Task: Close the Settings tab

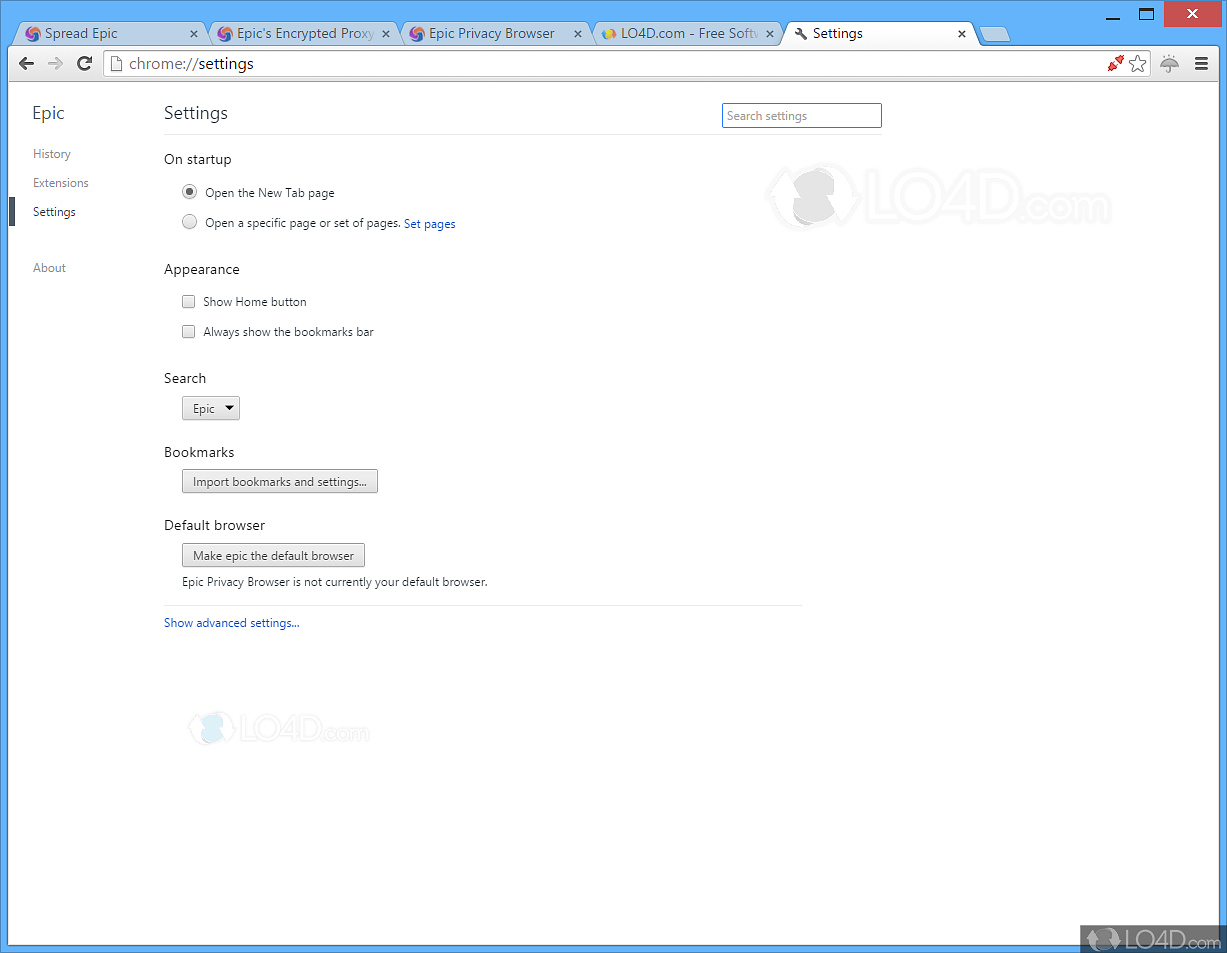Action: 962,34
